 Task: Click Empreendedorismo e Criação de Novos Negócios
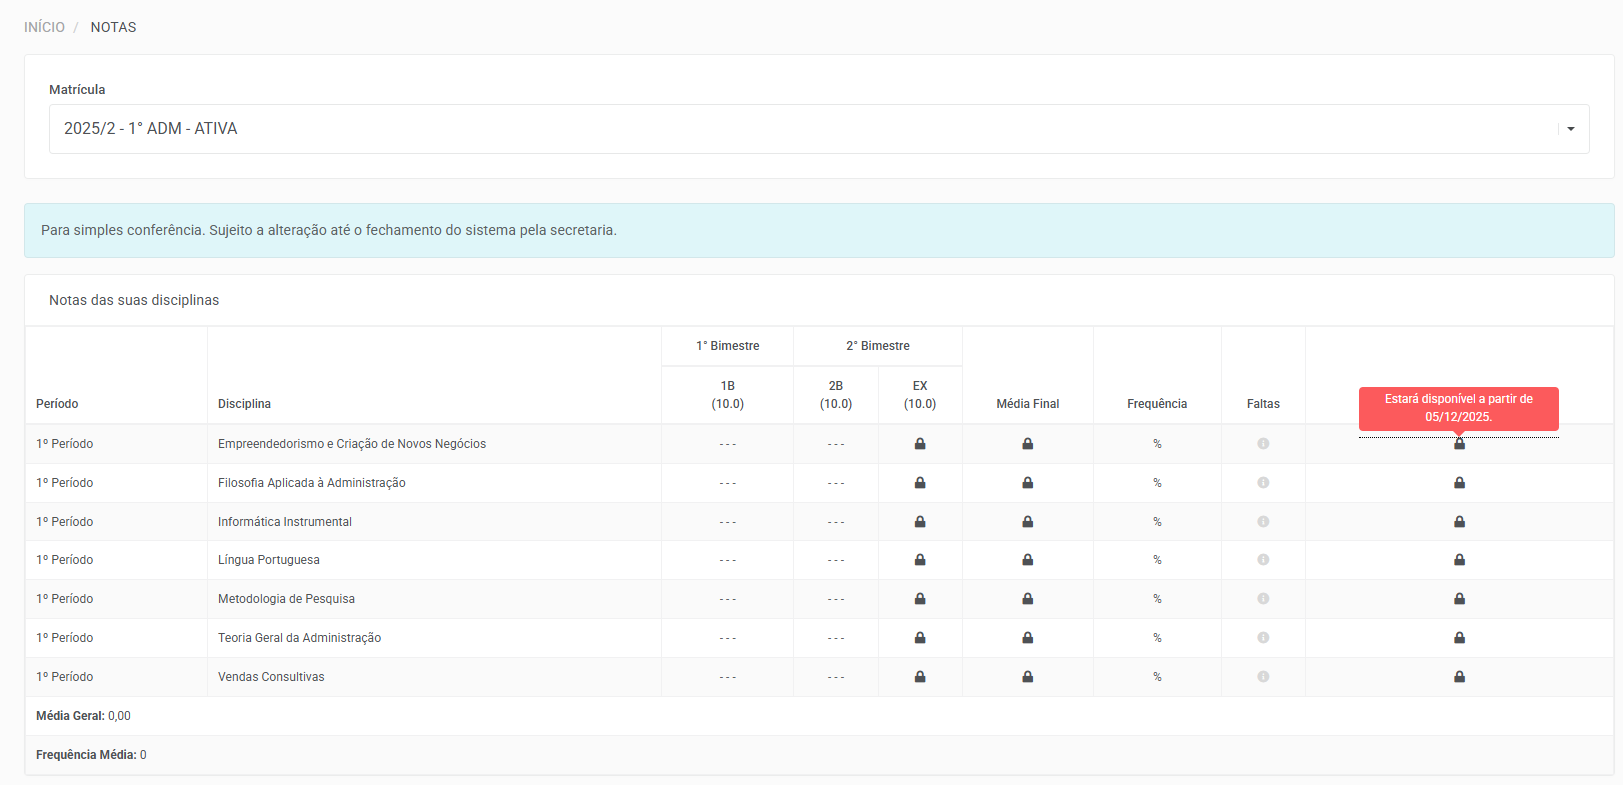352,444
